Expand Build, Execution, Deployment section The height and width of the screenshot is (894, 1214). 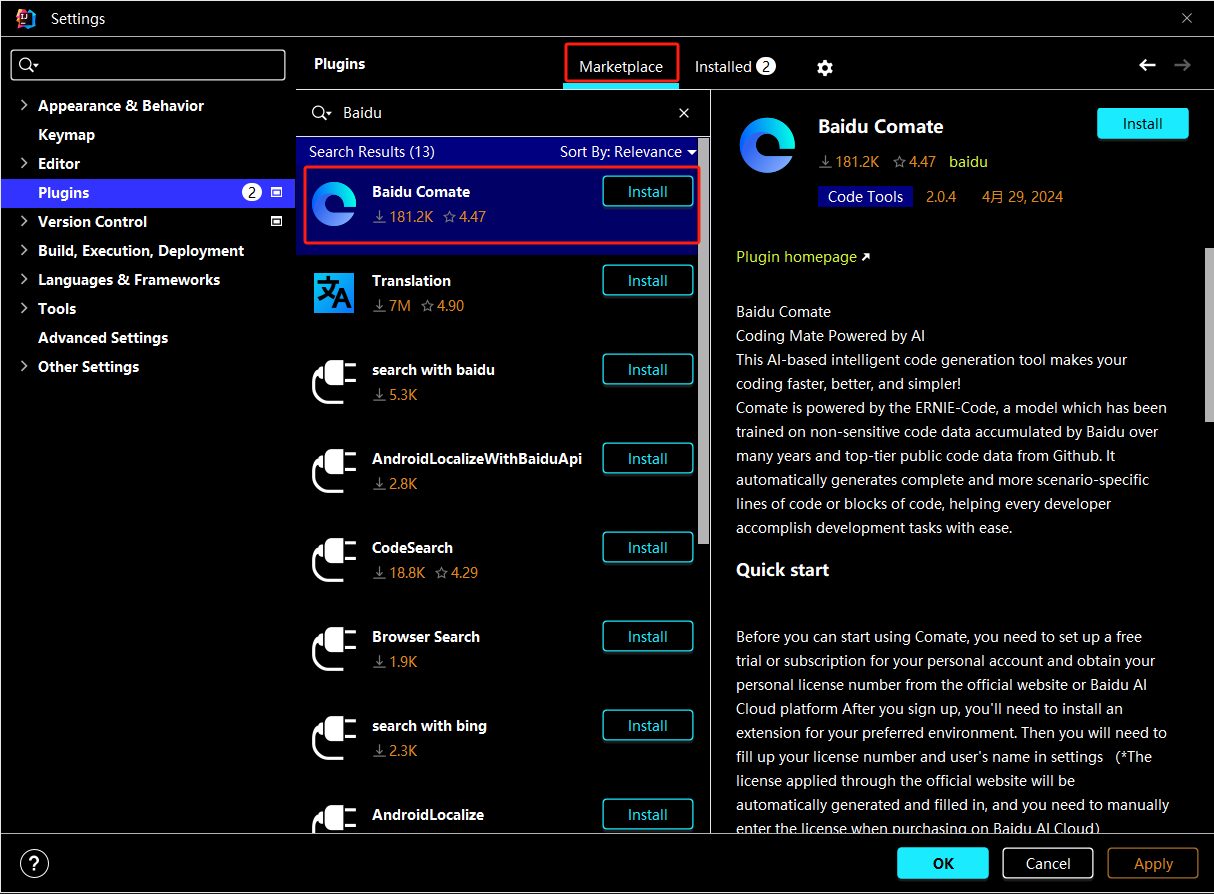pos(24,250)
